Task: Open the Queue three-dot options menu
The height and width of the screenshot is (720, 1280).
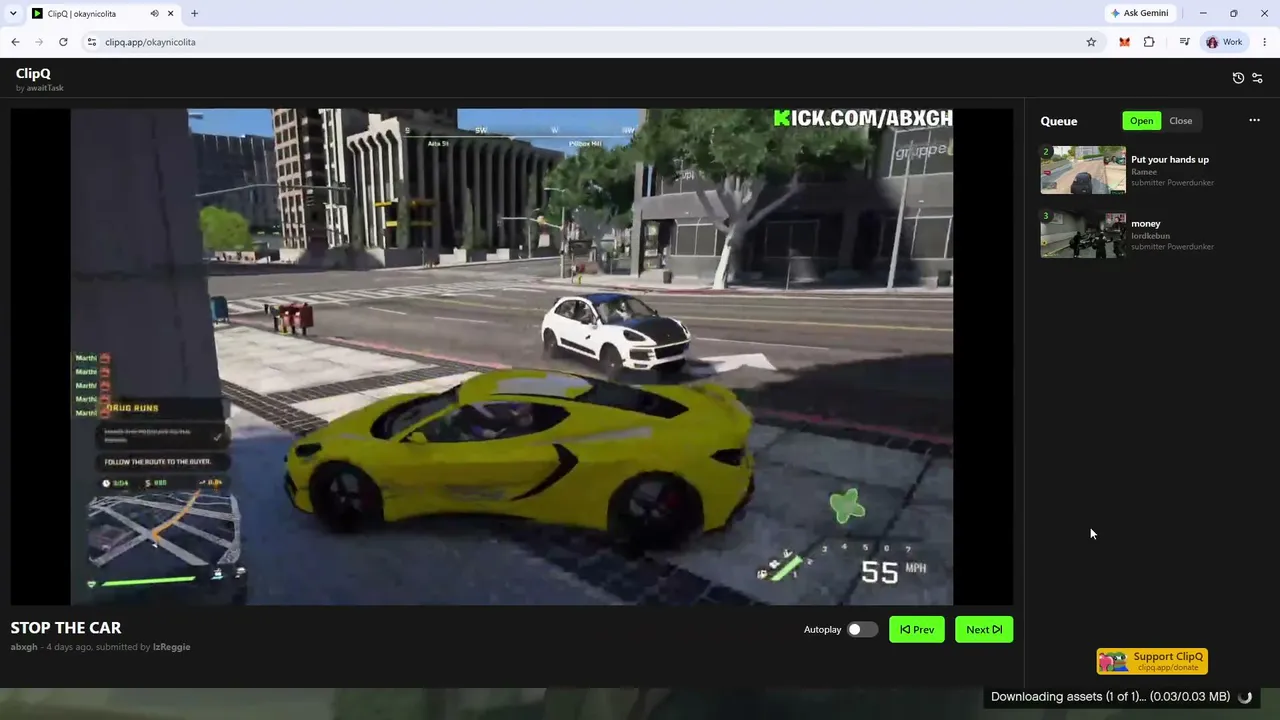Action: [1254, 121]
